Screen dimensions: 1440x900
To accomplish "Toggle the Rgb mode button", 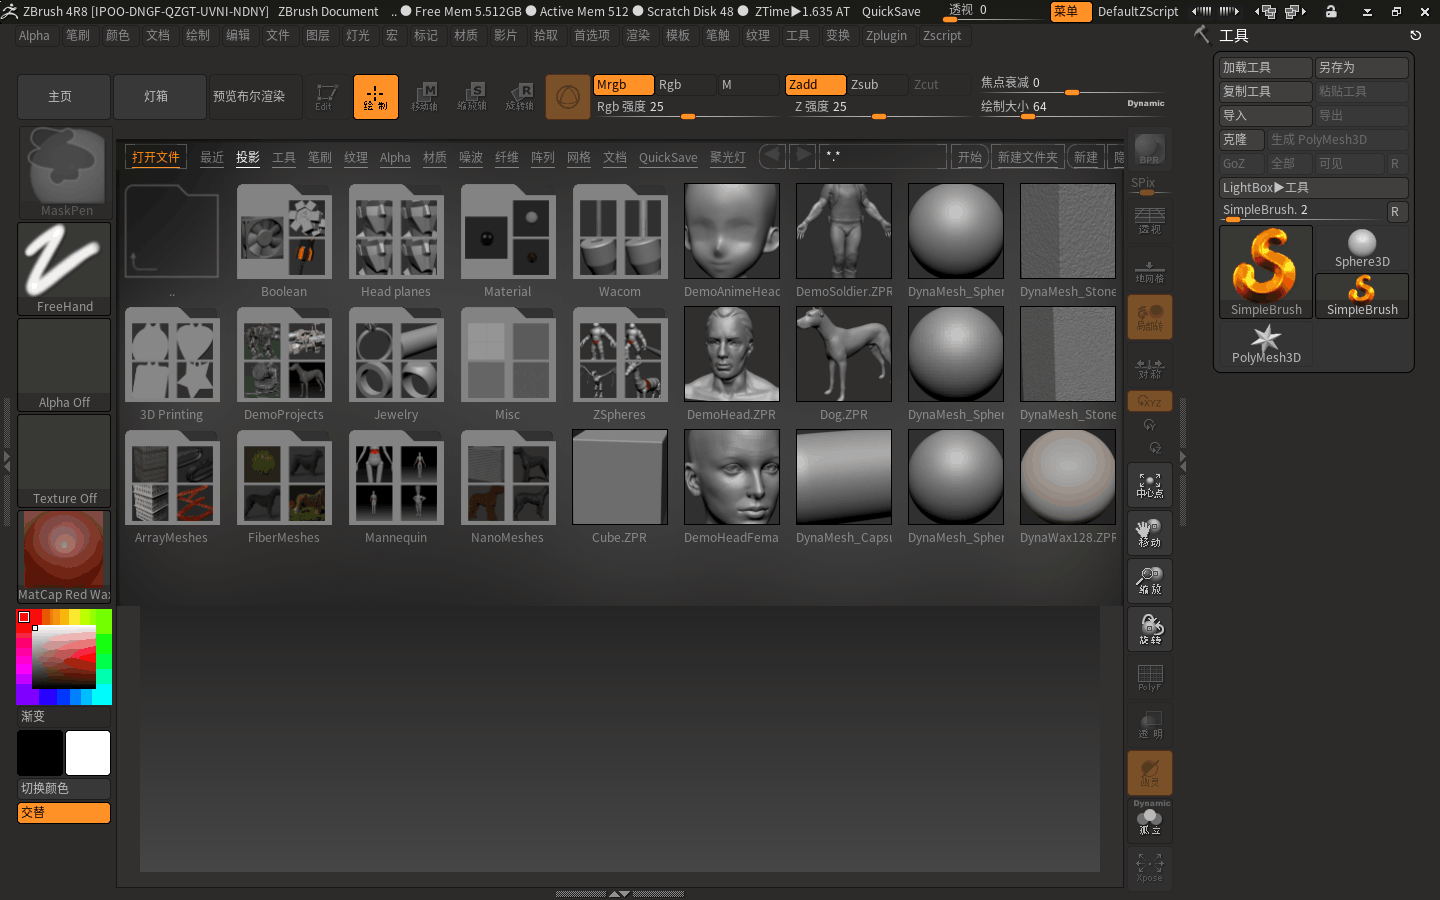I will pos(685,85).
